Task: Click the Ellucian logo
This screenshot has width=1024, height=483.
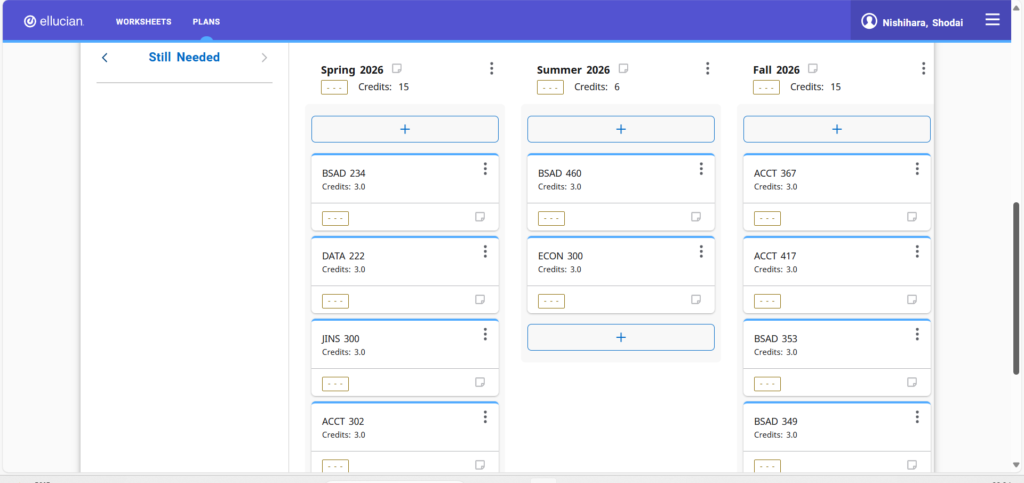Action: click(x=54, y=21)
